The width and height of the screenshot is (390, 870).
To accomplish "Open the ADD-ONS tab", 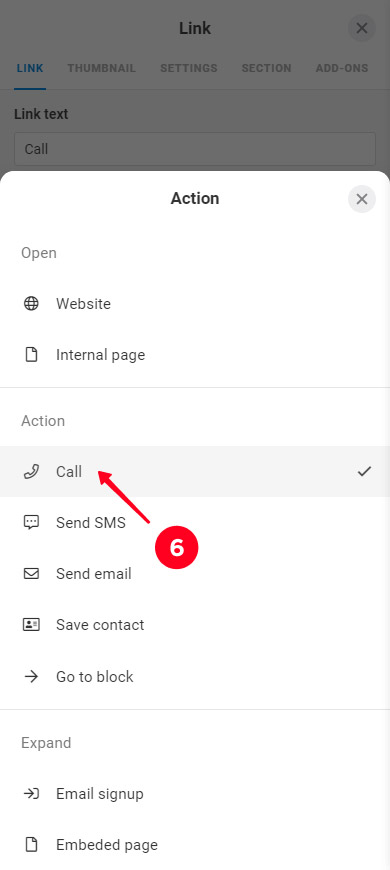I will (x=342, y=68).
